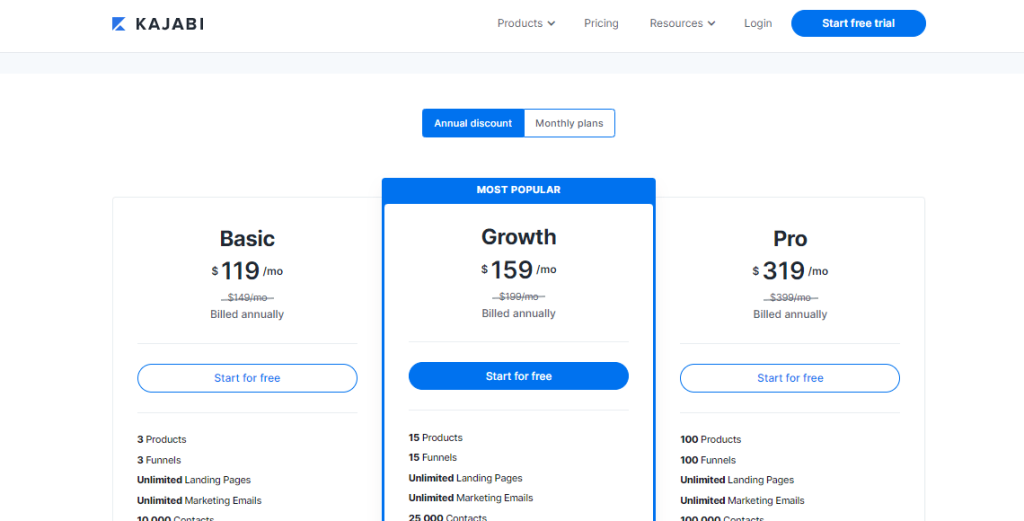The width and height of the screenshot is (1024, 521).
Task: Click Growth plan's Unlimited Landing Pages
Action: tap(466, 478)
